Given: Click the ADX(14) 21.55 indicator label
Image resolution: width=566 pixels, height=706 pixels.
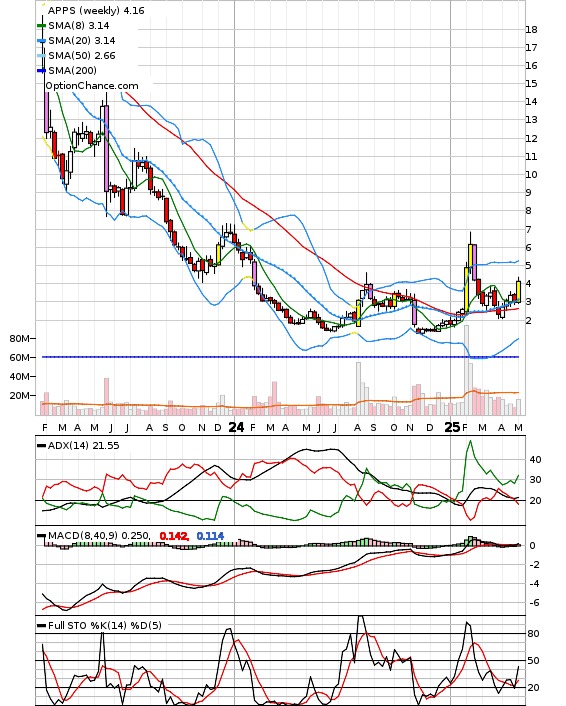Looking at the screenshot, I should [x=84, y=446].
